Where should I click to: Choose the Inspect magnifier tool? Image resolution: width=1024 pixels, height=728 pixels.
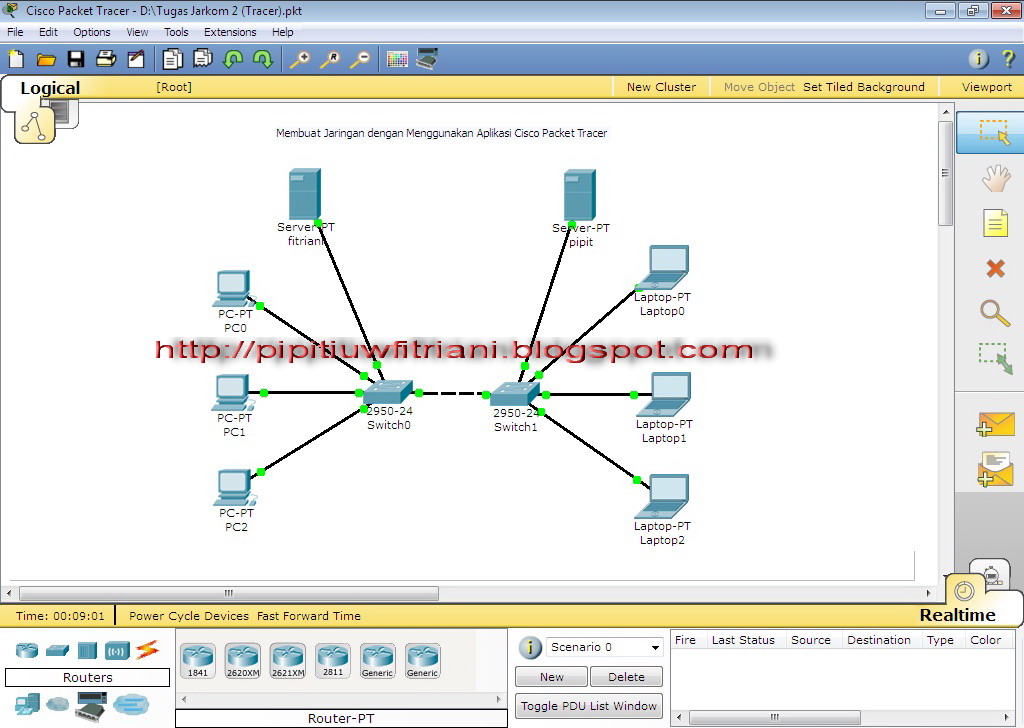(995, 313)
